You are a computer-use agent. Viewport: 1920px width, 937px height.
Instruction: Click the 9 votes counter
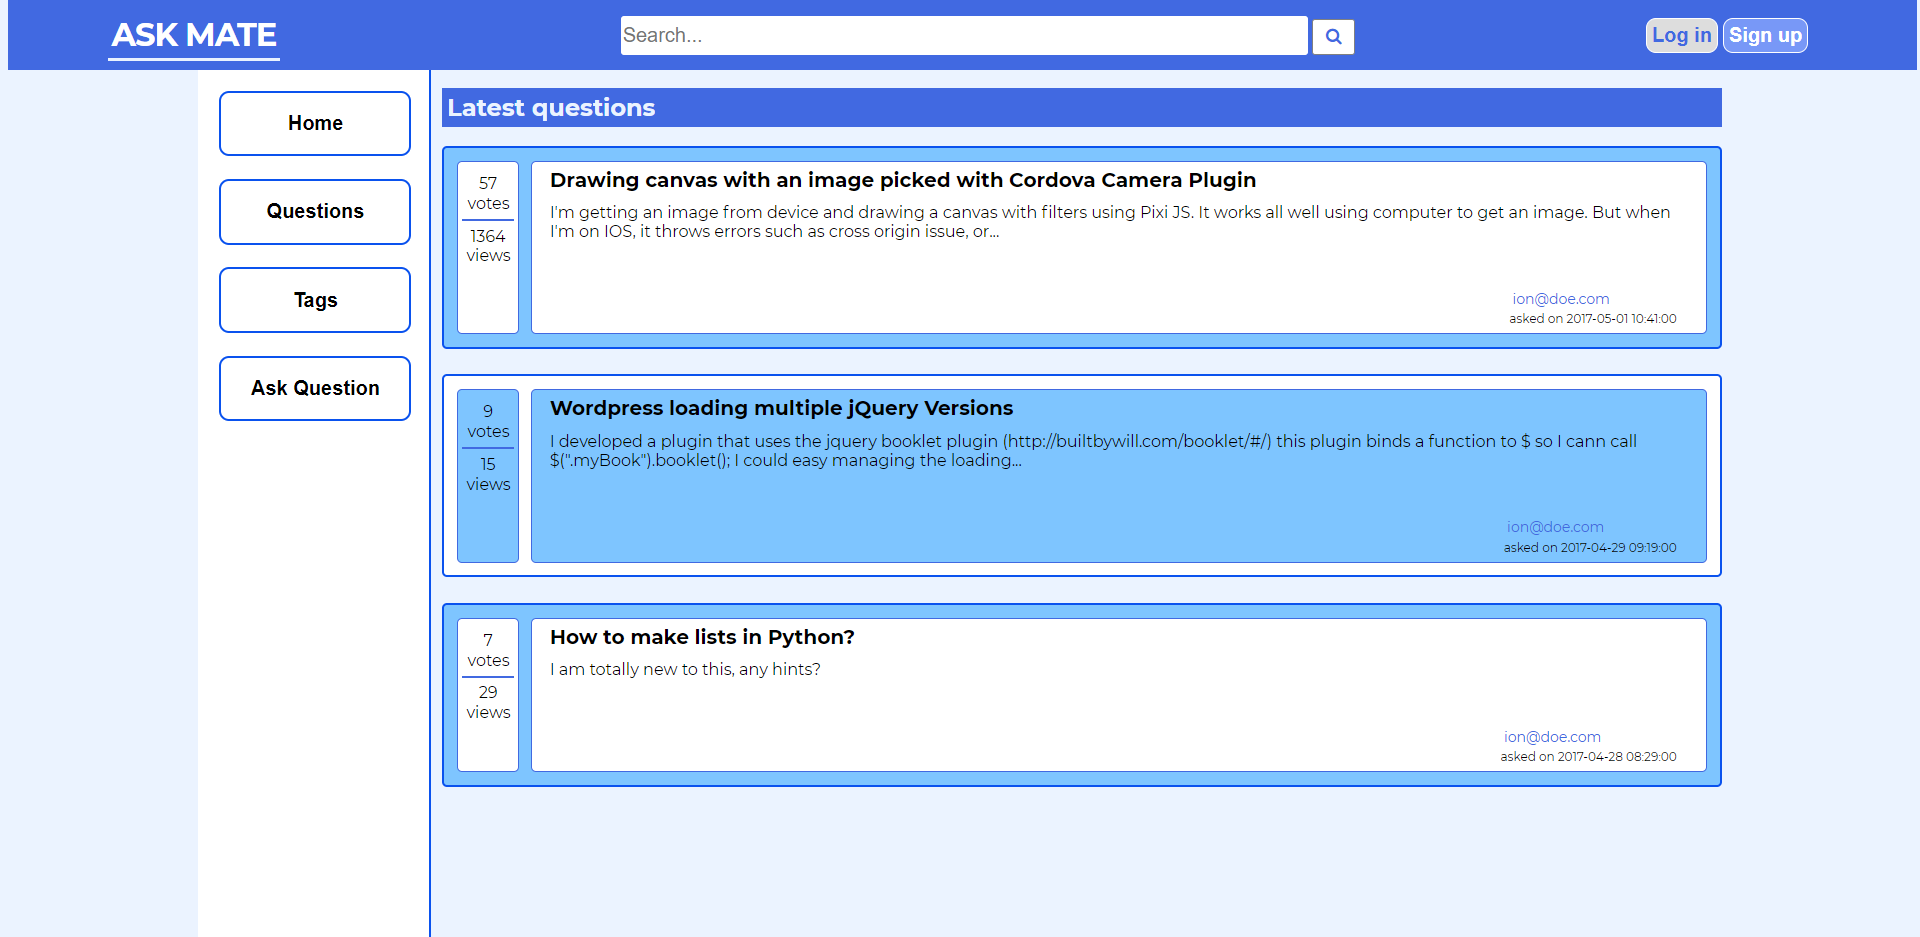tap(488, 421)
